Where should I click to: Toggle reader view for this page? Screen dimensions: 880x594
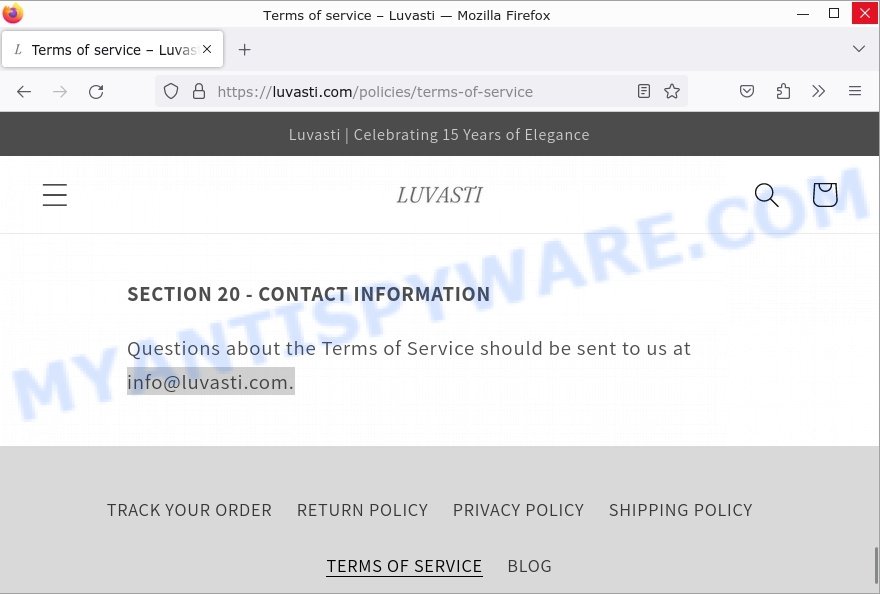click(x=644, y=91)
